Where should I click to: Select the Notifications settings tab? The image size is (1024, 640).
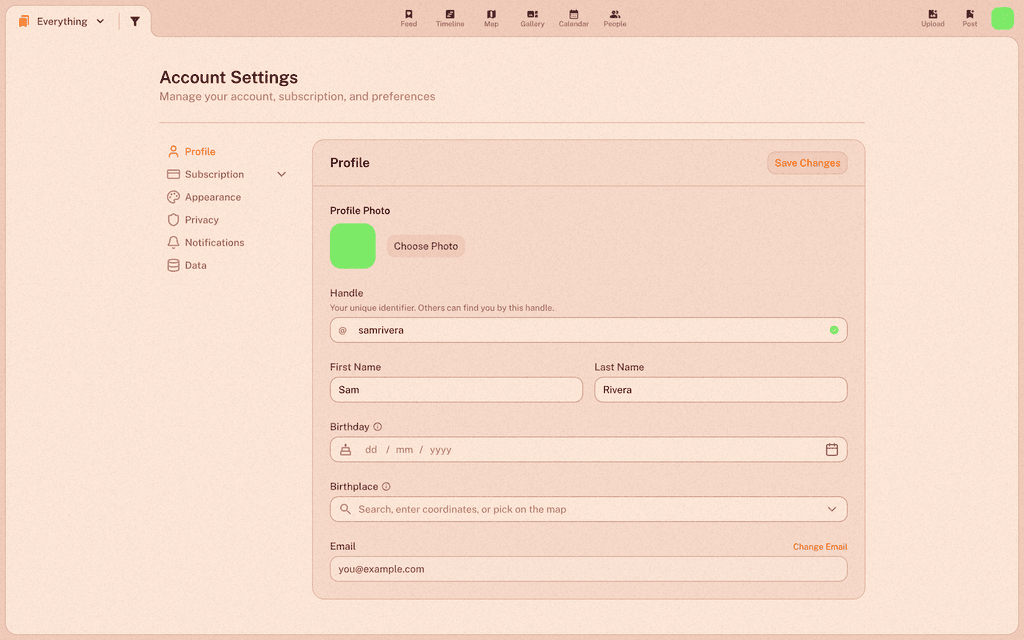point(206,242)
